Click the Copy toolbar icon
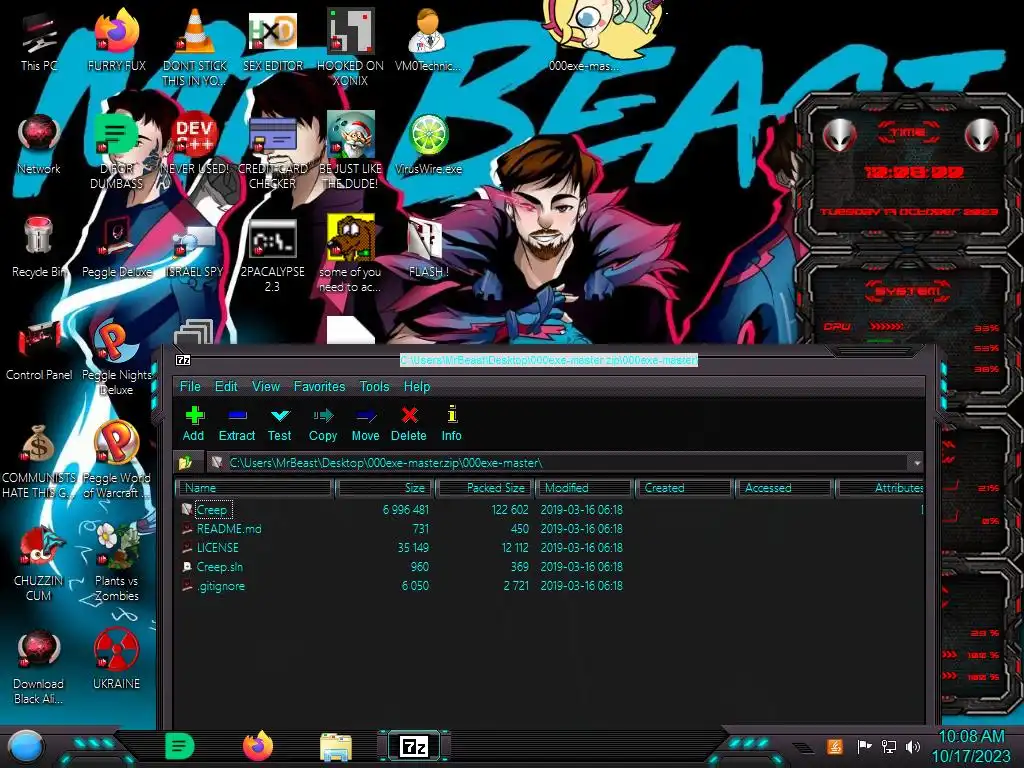This screenshot has height=768, width=1024. (x=323, y=423)
